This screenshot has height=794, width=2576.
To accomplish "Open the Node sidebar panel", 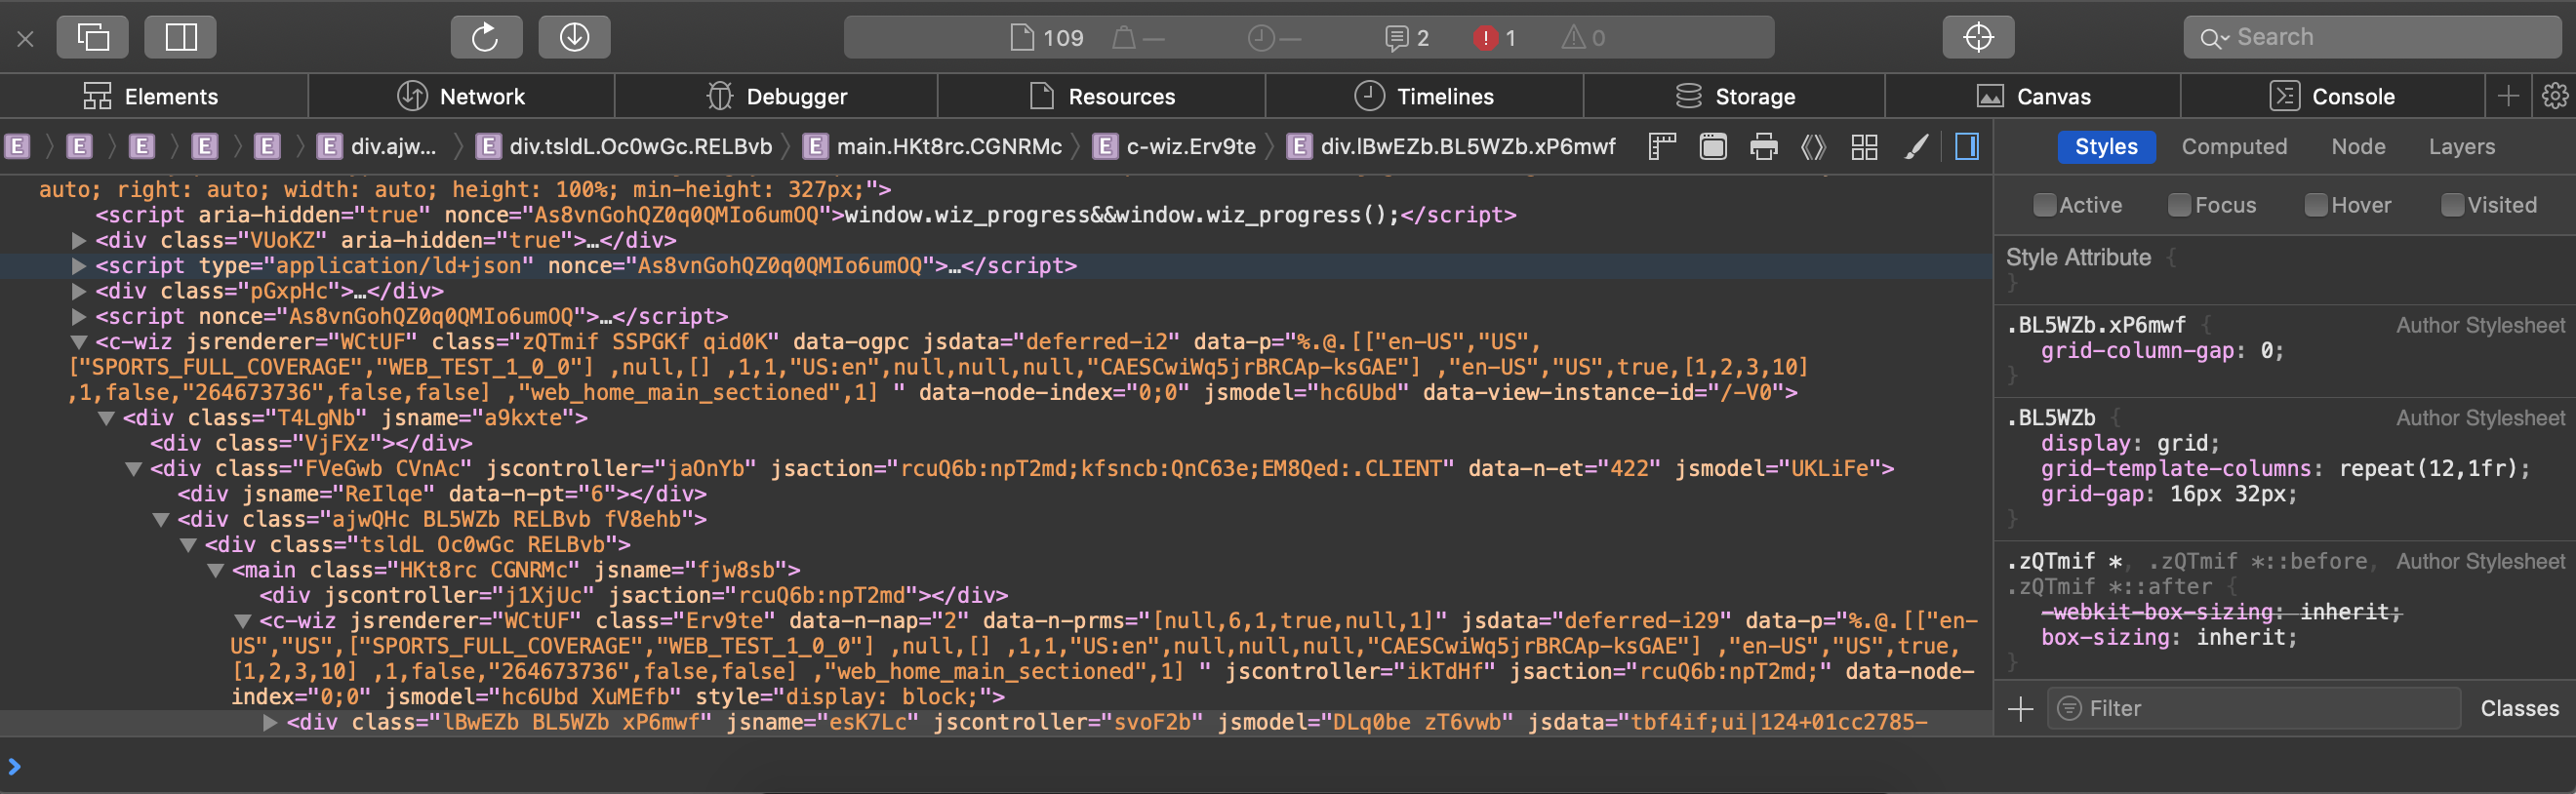I will (x=2358, y=147).
